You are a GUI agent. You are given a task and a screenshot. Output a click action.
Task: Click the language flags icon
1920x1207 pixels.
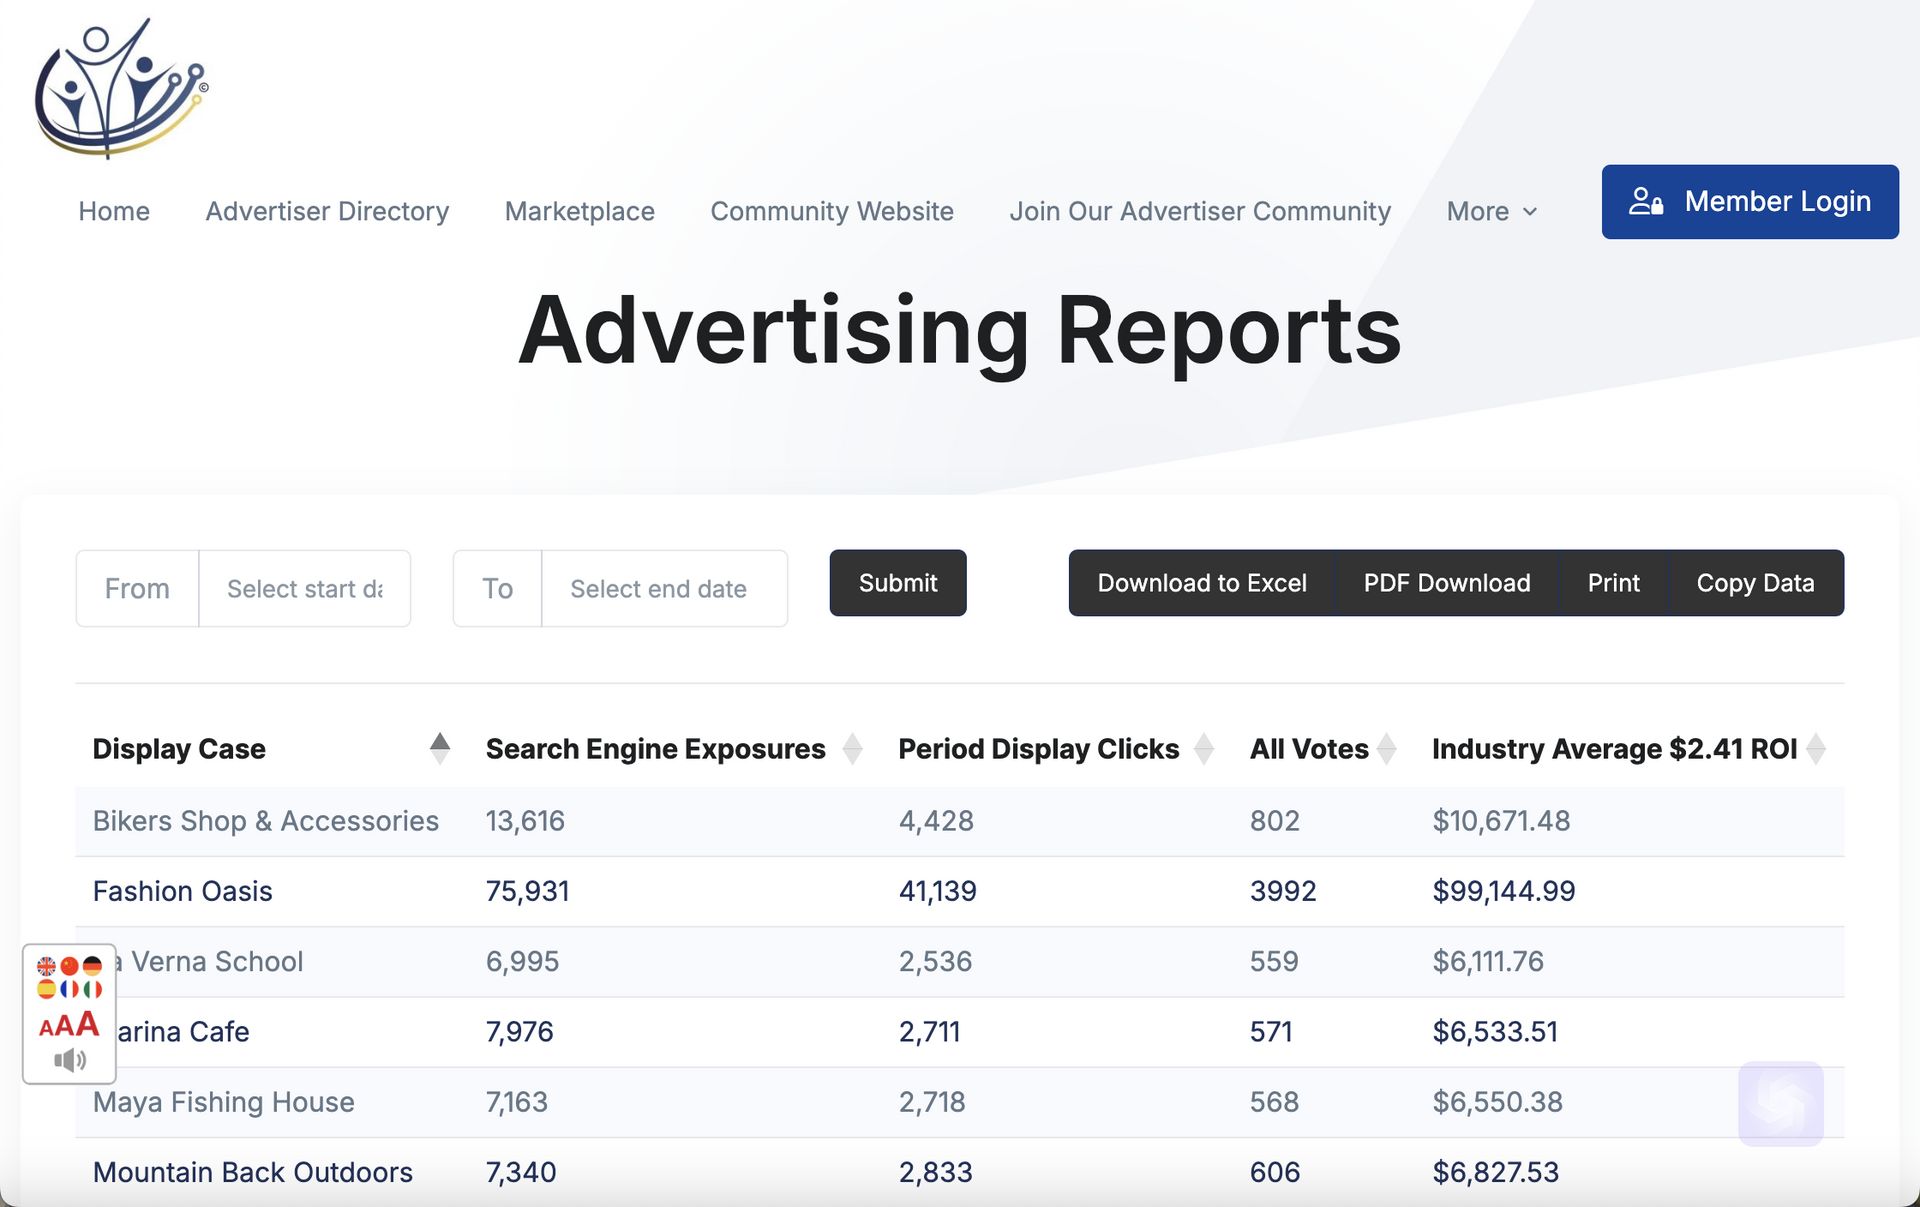[x=69, y=977]
